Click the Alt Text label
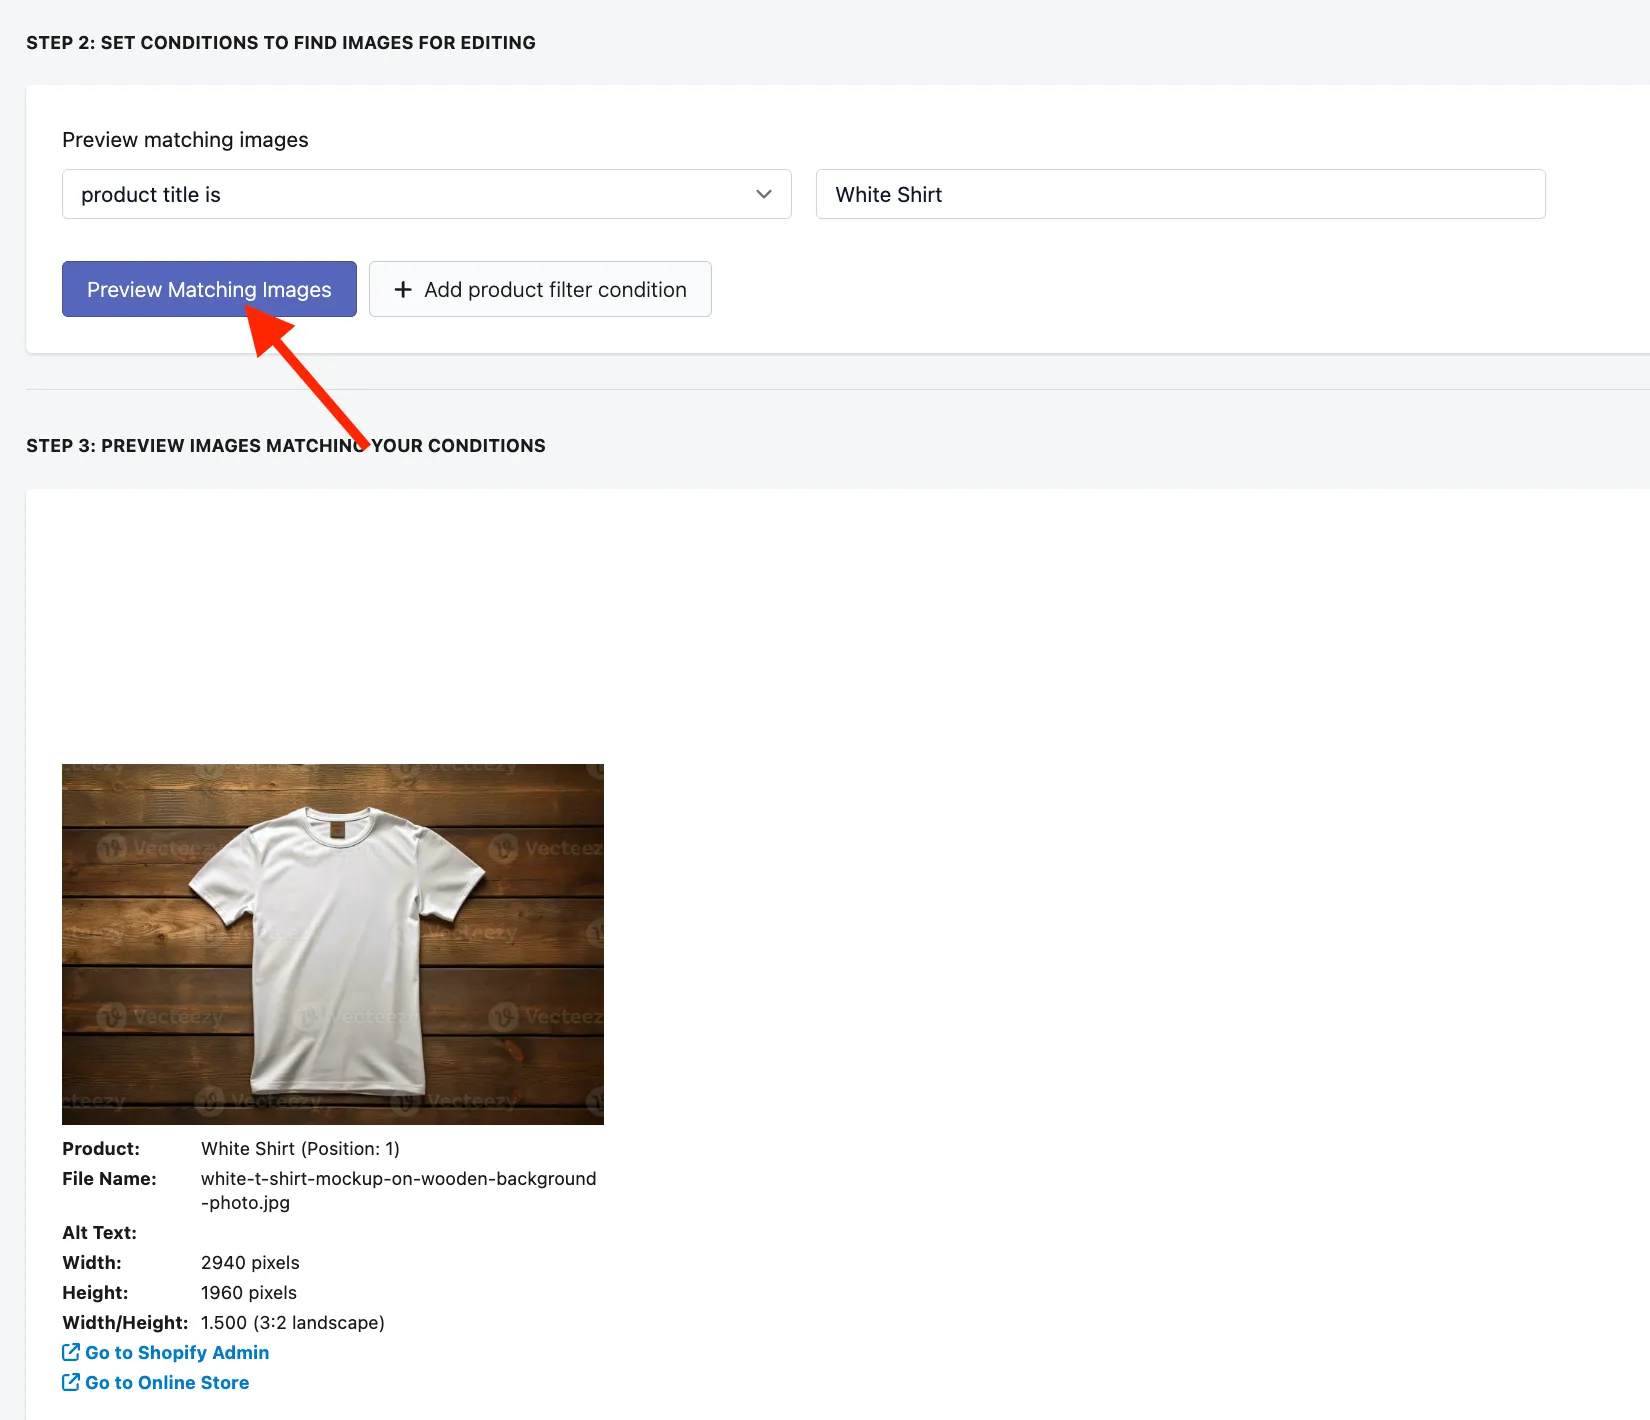This screenshot has width=1650, height=1420. coord(99,1232)
